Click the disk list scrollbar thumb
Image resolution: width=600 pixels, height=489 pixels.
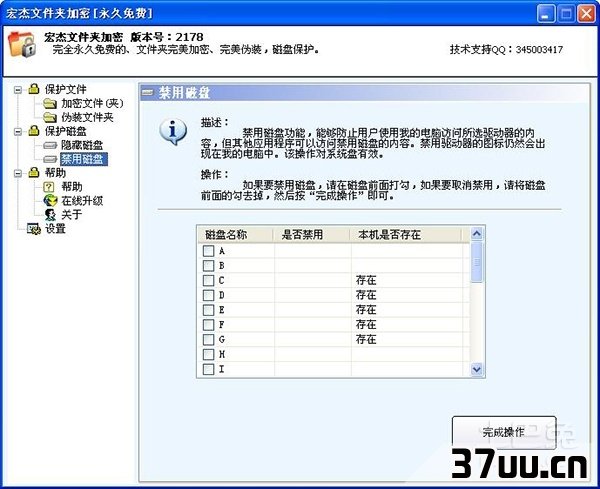click(477, 262)
